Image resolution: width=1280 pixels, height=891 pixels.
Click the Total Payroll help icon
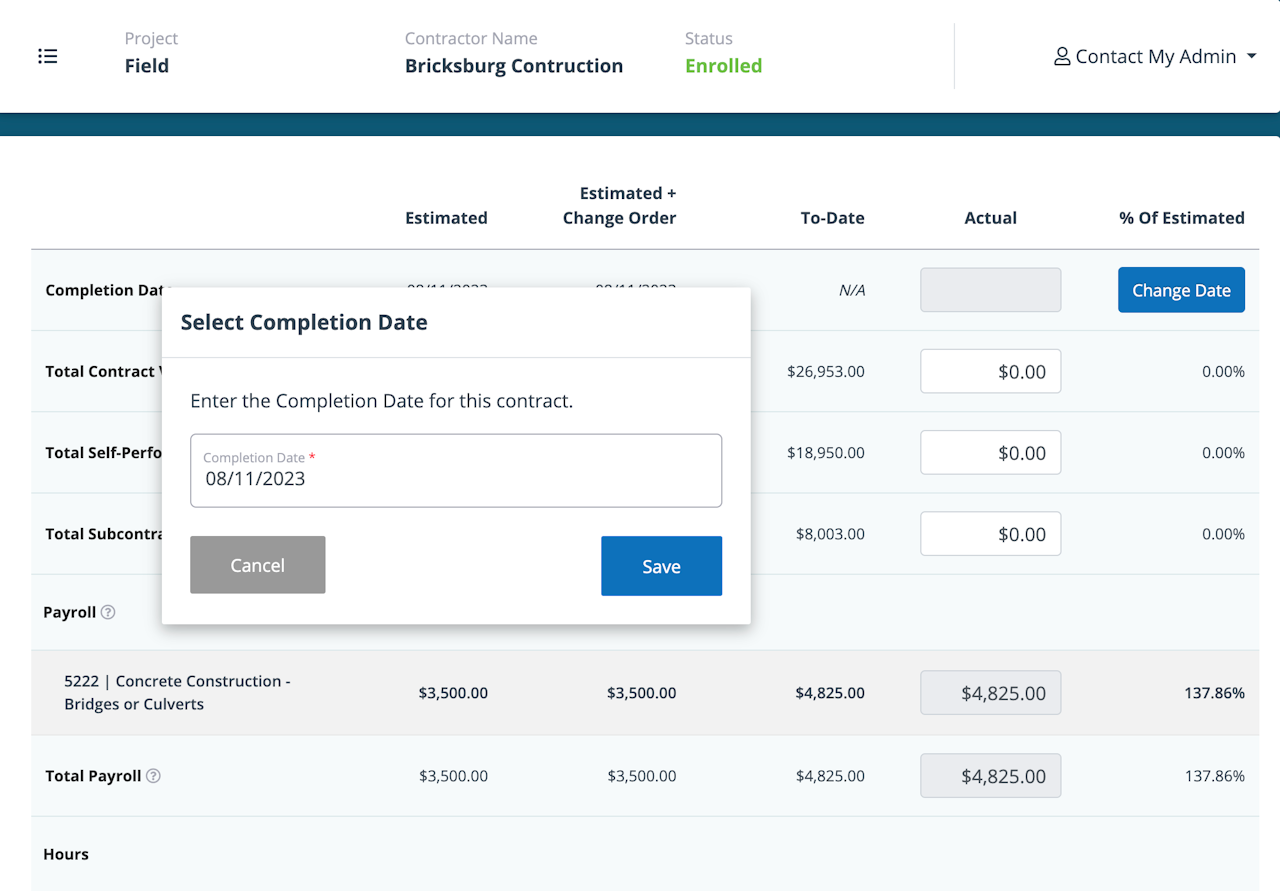[153, 776]
